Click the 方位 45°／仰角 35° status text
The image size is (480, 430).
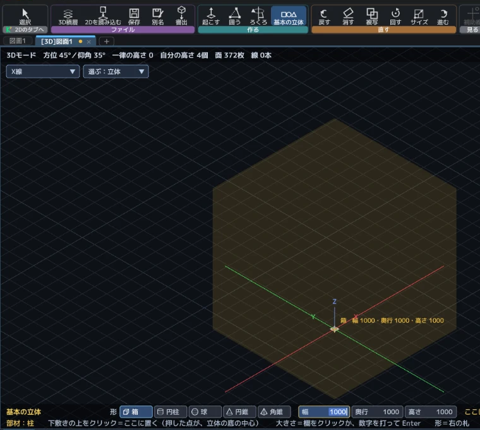(x=74, y=55)
